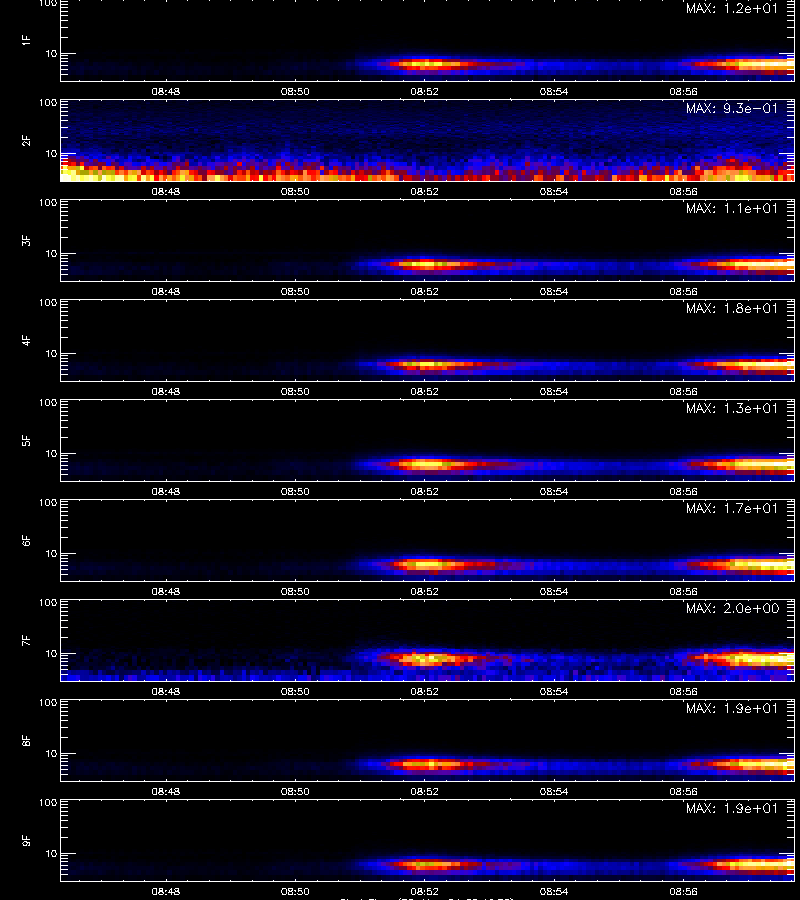Click the 100 y-axis label of panel 9F

48,803
